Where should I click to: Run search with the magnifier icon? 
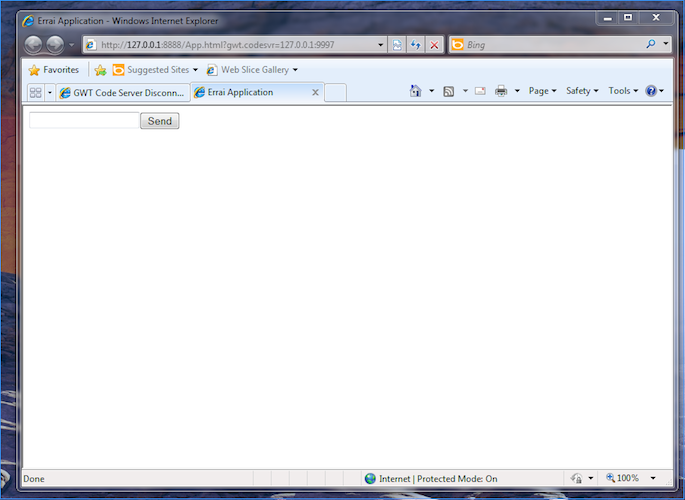651,44
